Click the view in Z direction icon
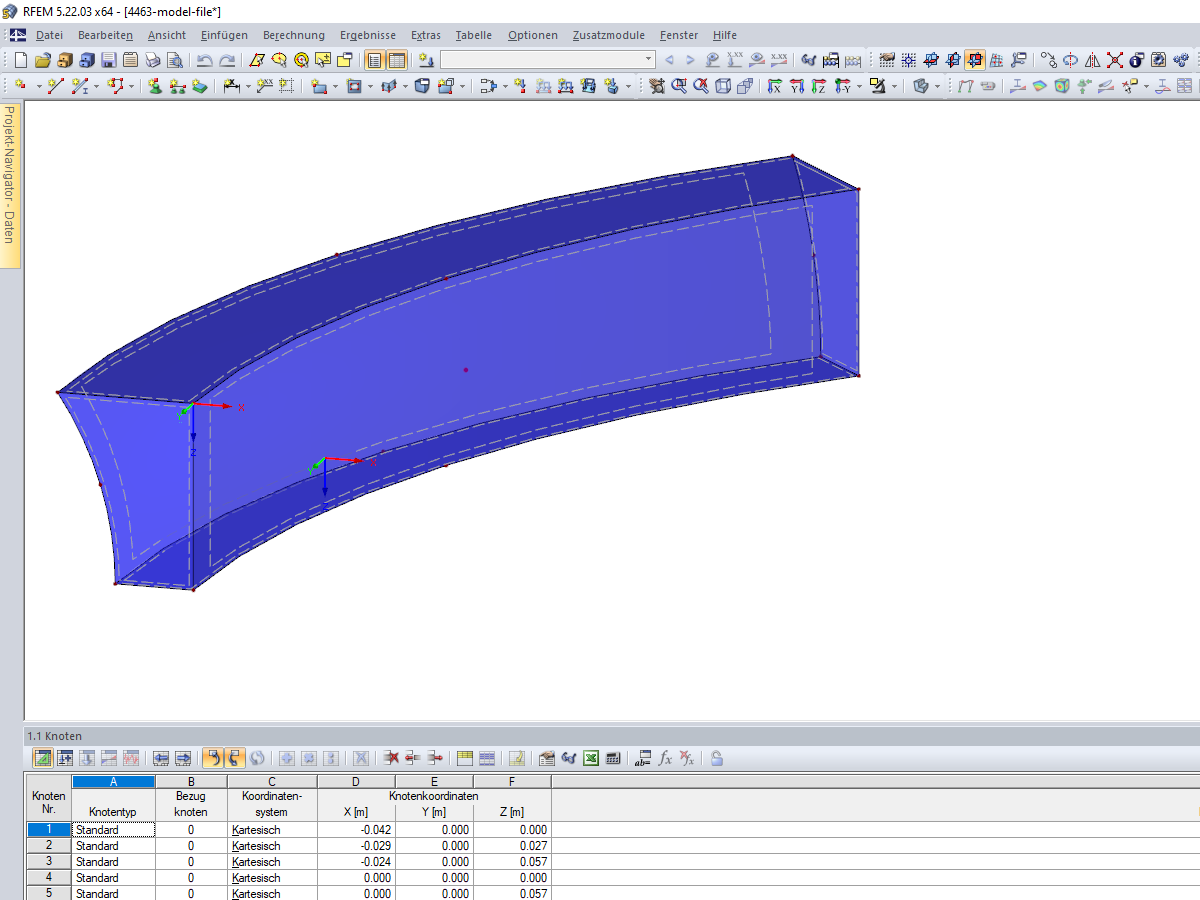 tap(819, 86)
